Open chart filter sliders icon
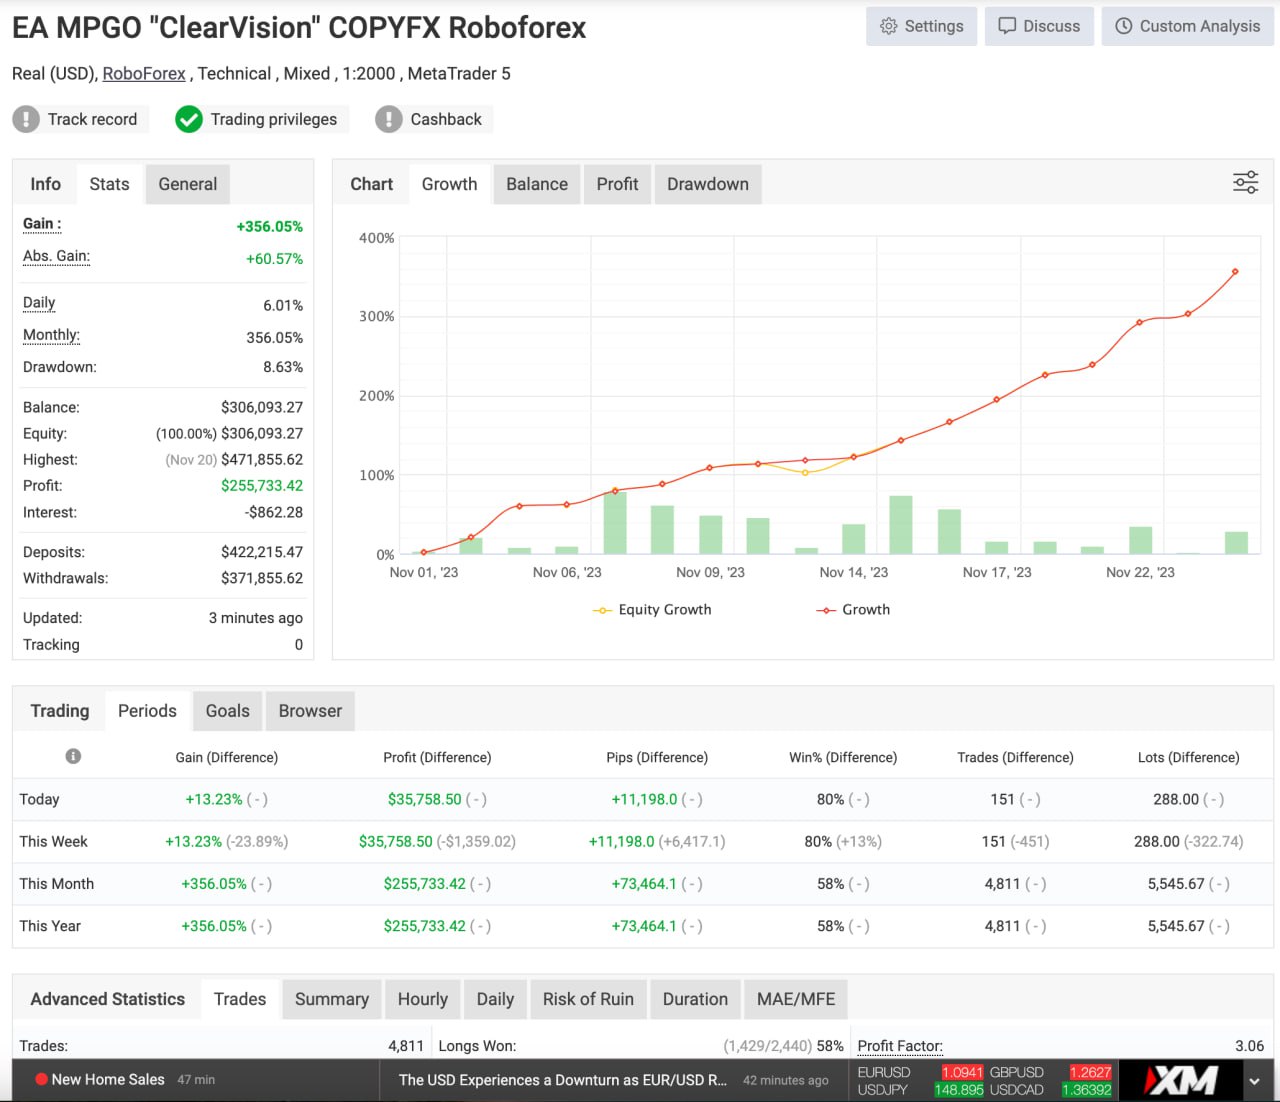 1245,183
